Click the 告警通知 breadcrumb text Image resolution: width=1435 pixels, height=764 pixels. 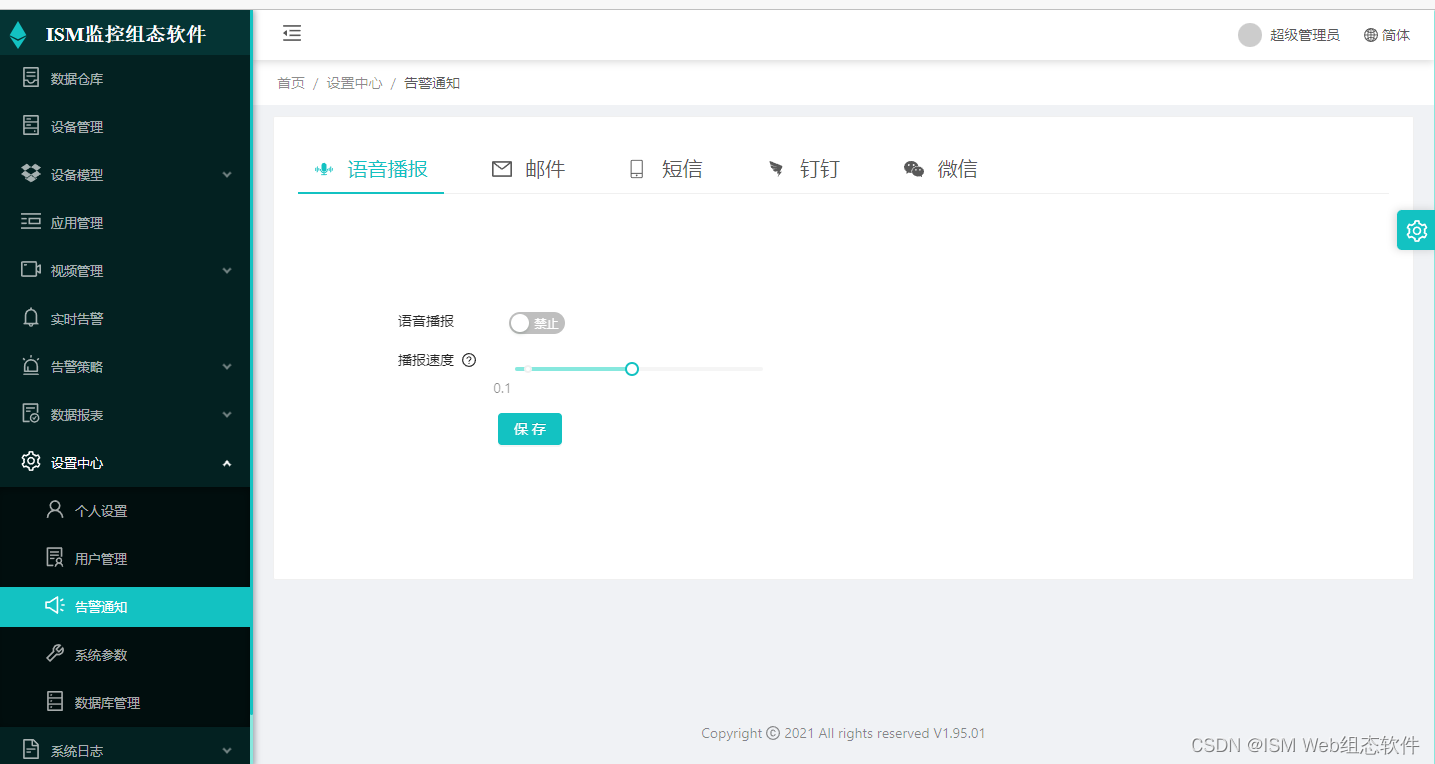click(x=432, y=83)
